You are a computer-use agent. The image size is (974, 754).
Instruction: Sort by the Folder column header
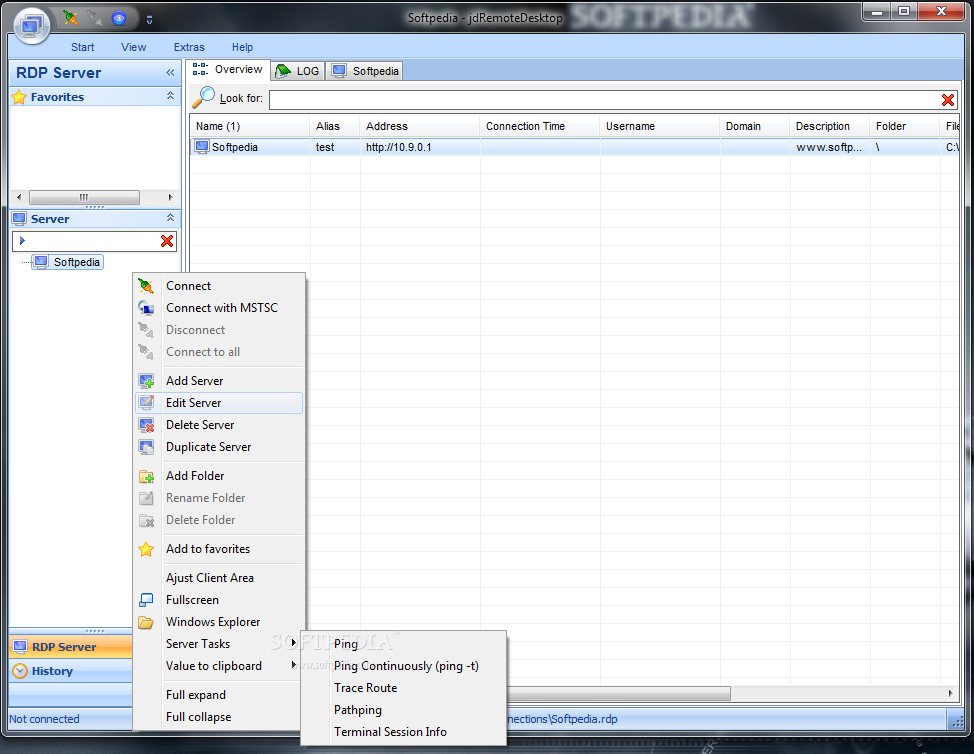(905, 126)
